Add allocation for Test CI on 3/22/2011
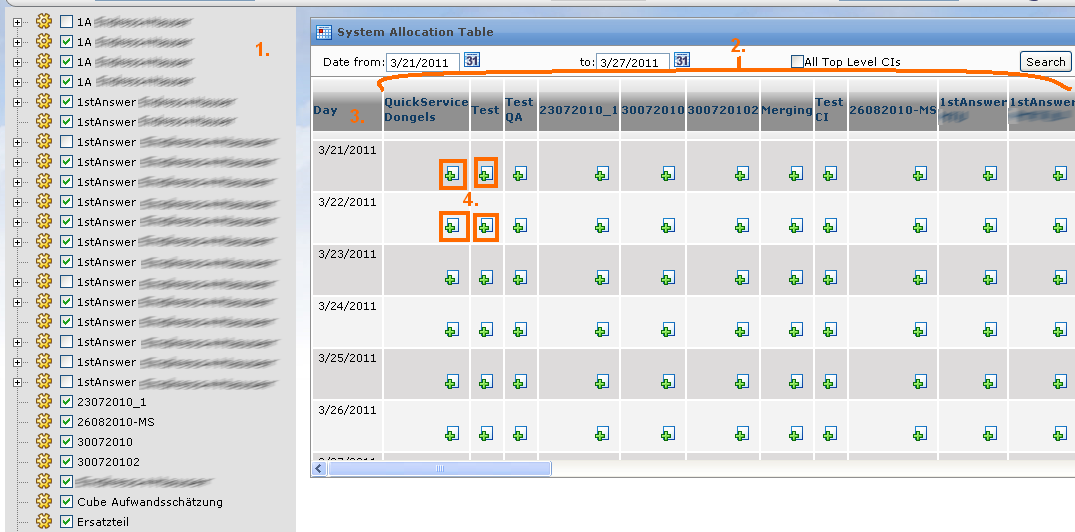Image resolution: width=1075 pixels, height=532 pixels. click(830, 226)
